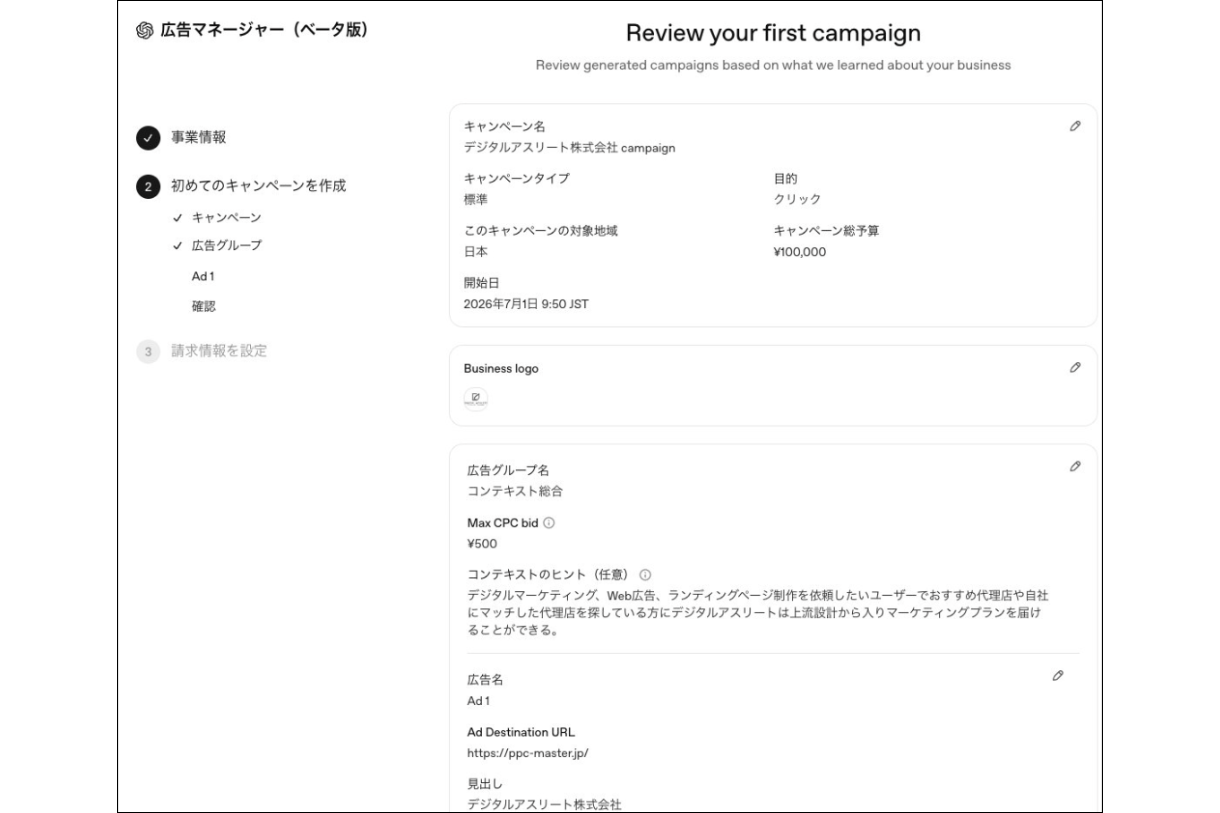1220x813 pixels.
Task: Select the 広告グループ sub-step
Action: pos(227,245)
